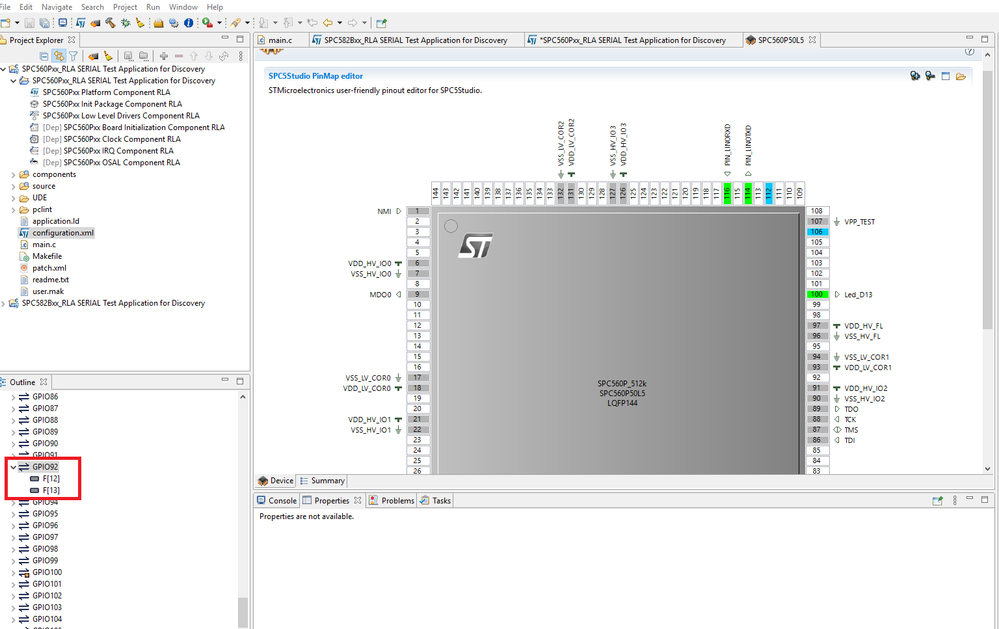Click pin 9 labeled MDO0 on chip

pos(417,294)
